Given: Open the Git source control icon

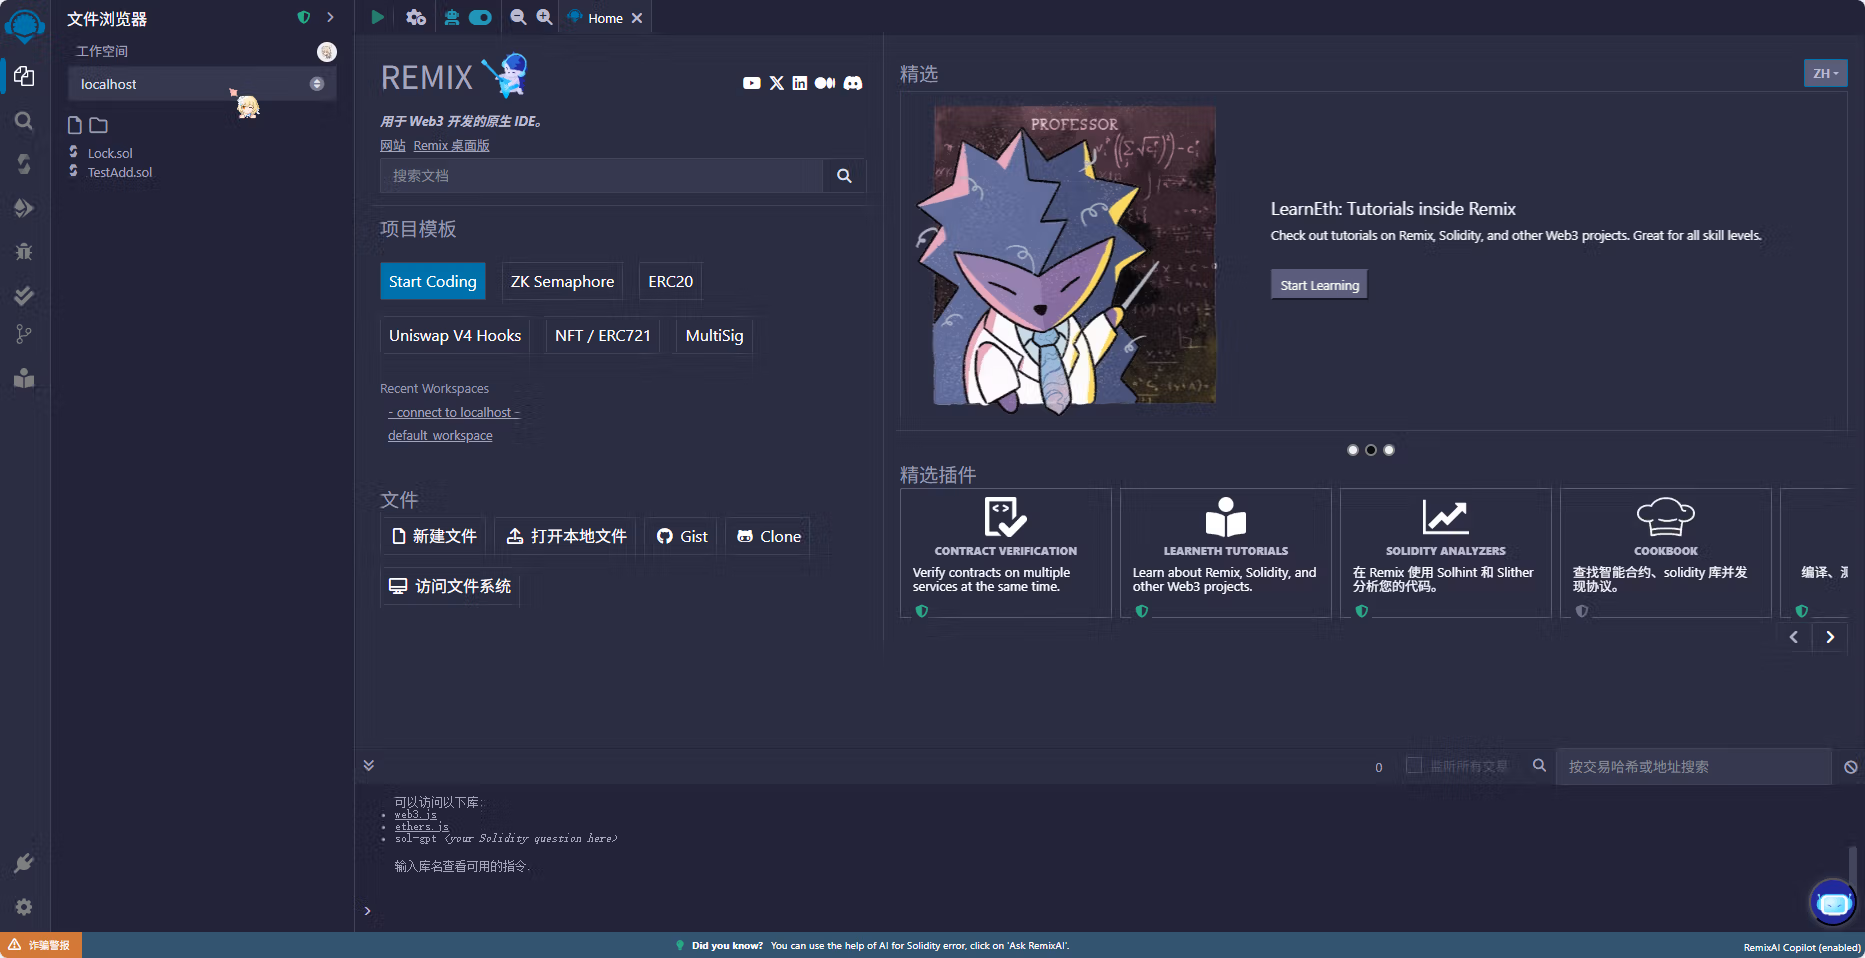Looking at the screenshot, I should tap(24, 335).
